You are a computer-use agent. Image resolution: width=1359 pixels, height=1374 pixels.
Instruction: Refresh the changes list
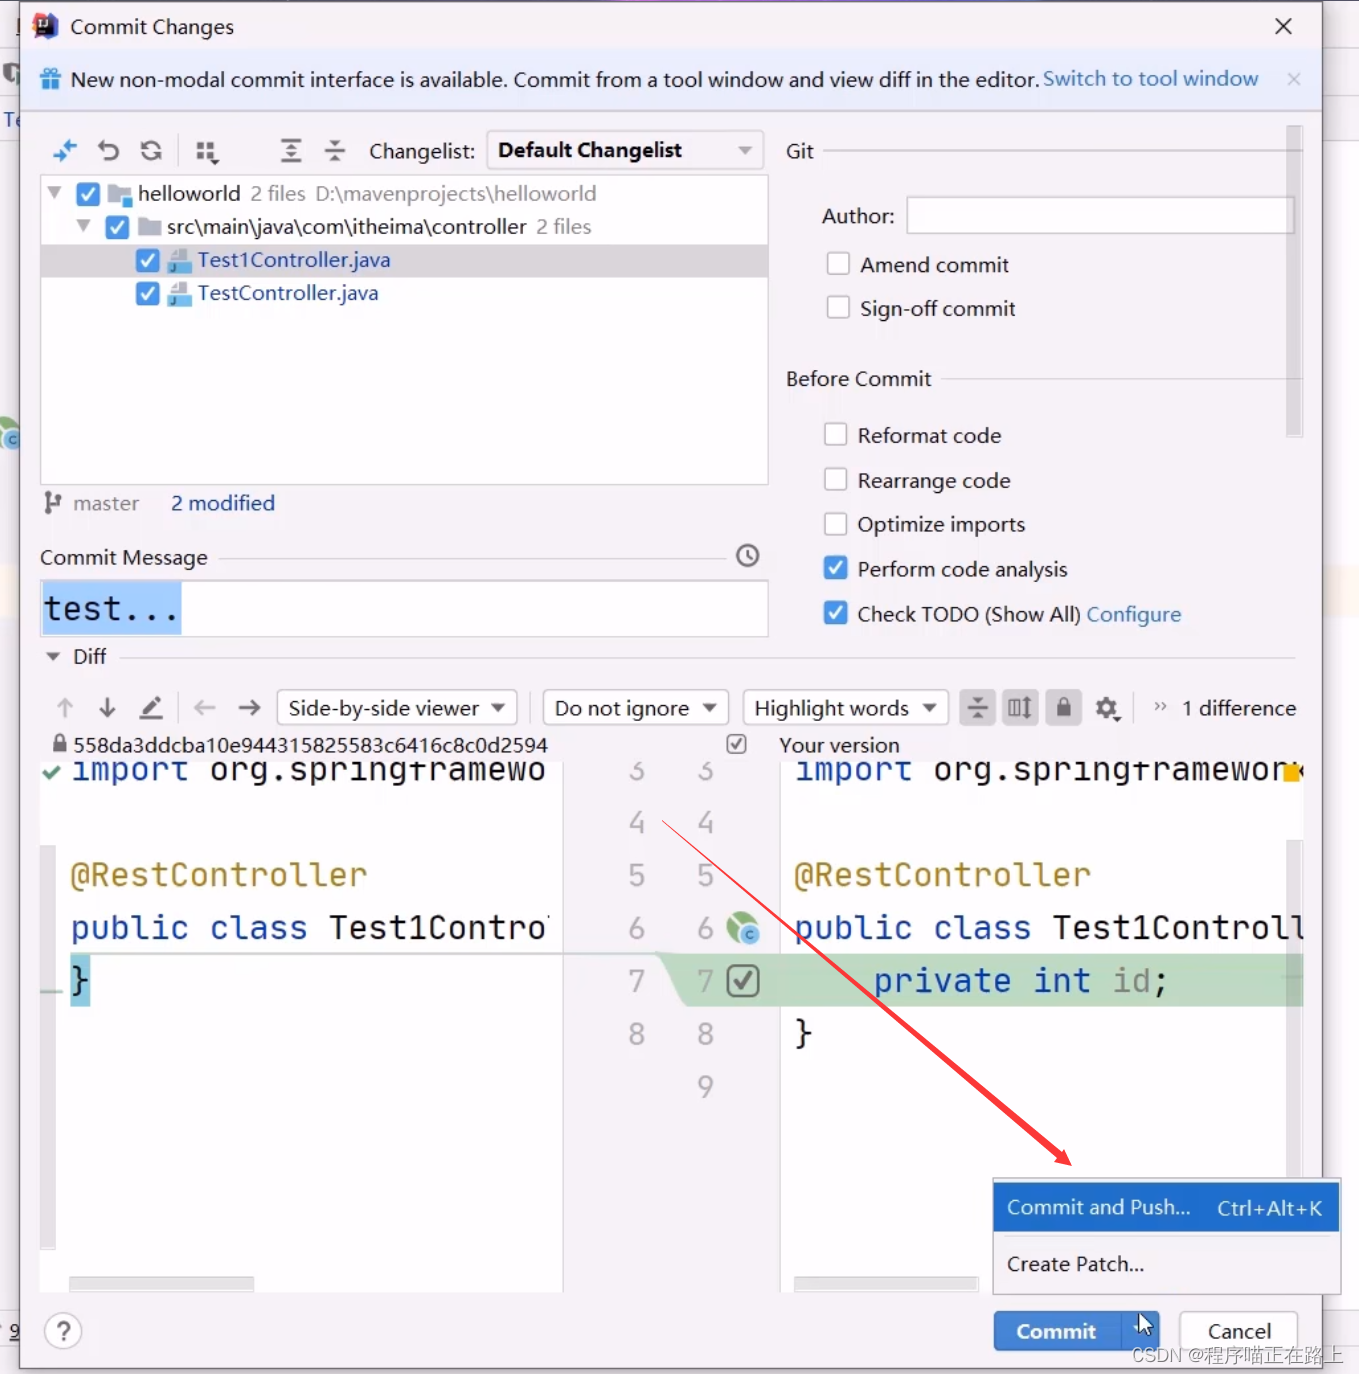pos(151,151)
